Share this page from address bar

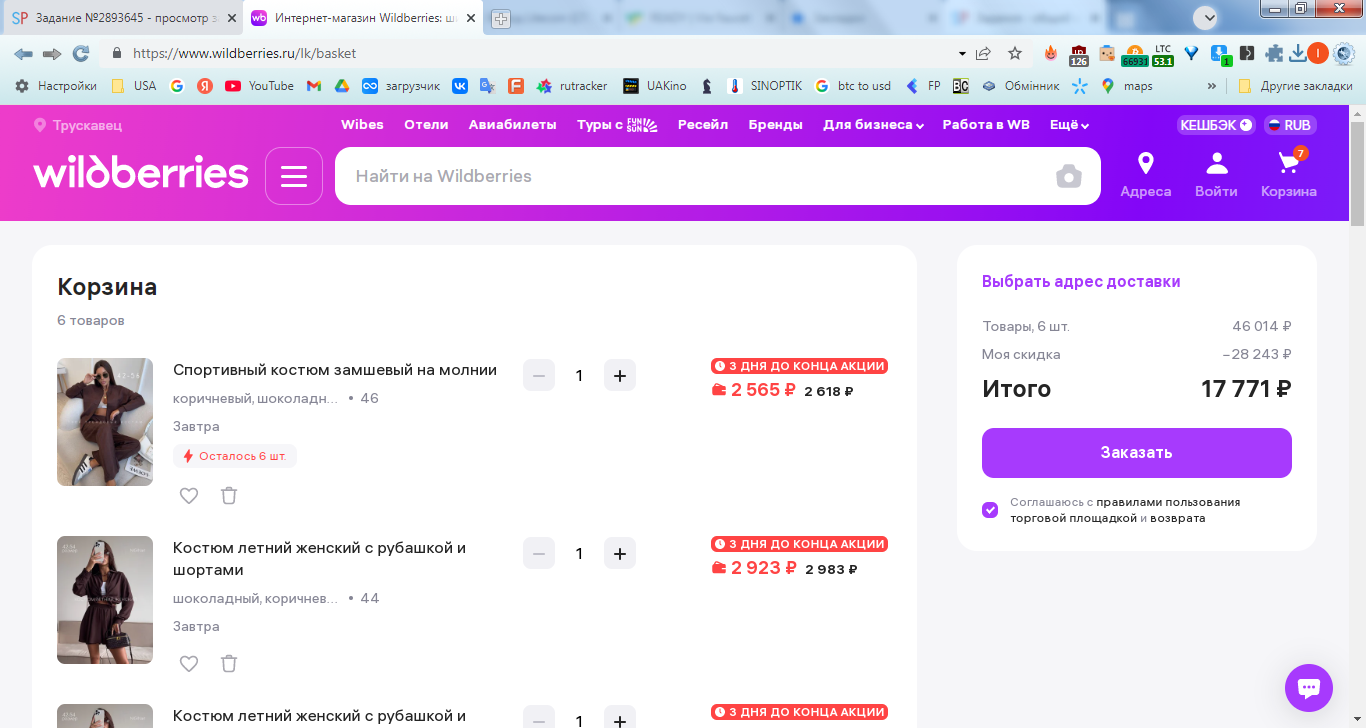[x=984, y=53]
